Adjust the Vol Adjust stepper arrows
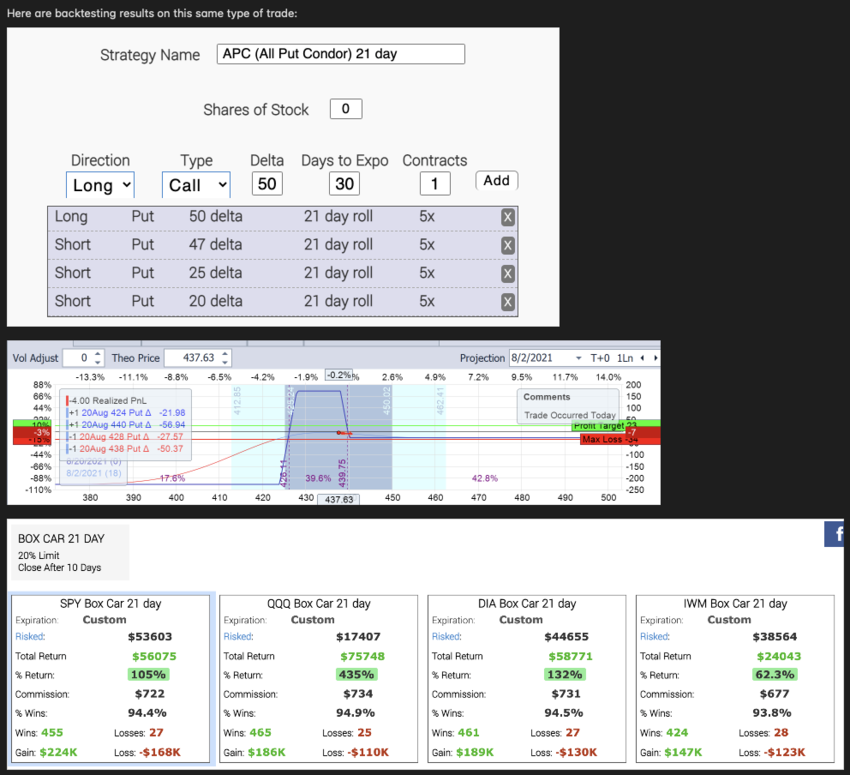This screenshot has width=850, height=775. point(98,358)
